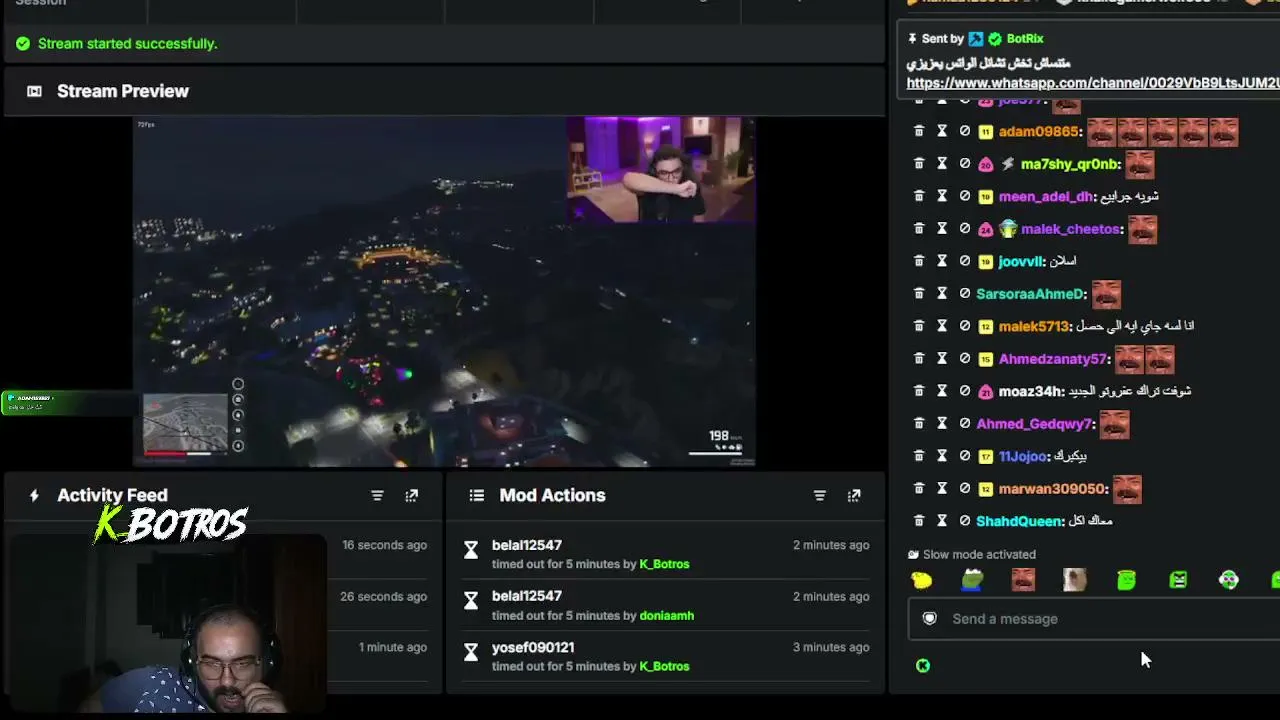
Task: Delete Ahmedzanaty57's message with trash icon
Action: pyautogui.click(x=919, y=359)
